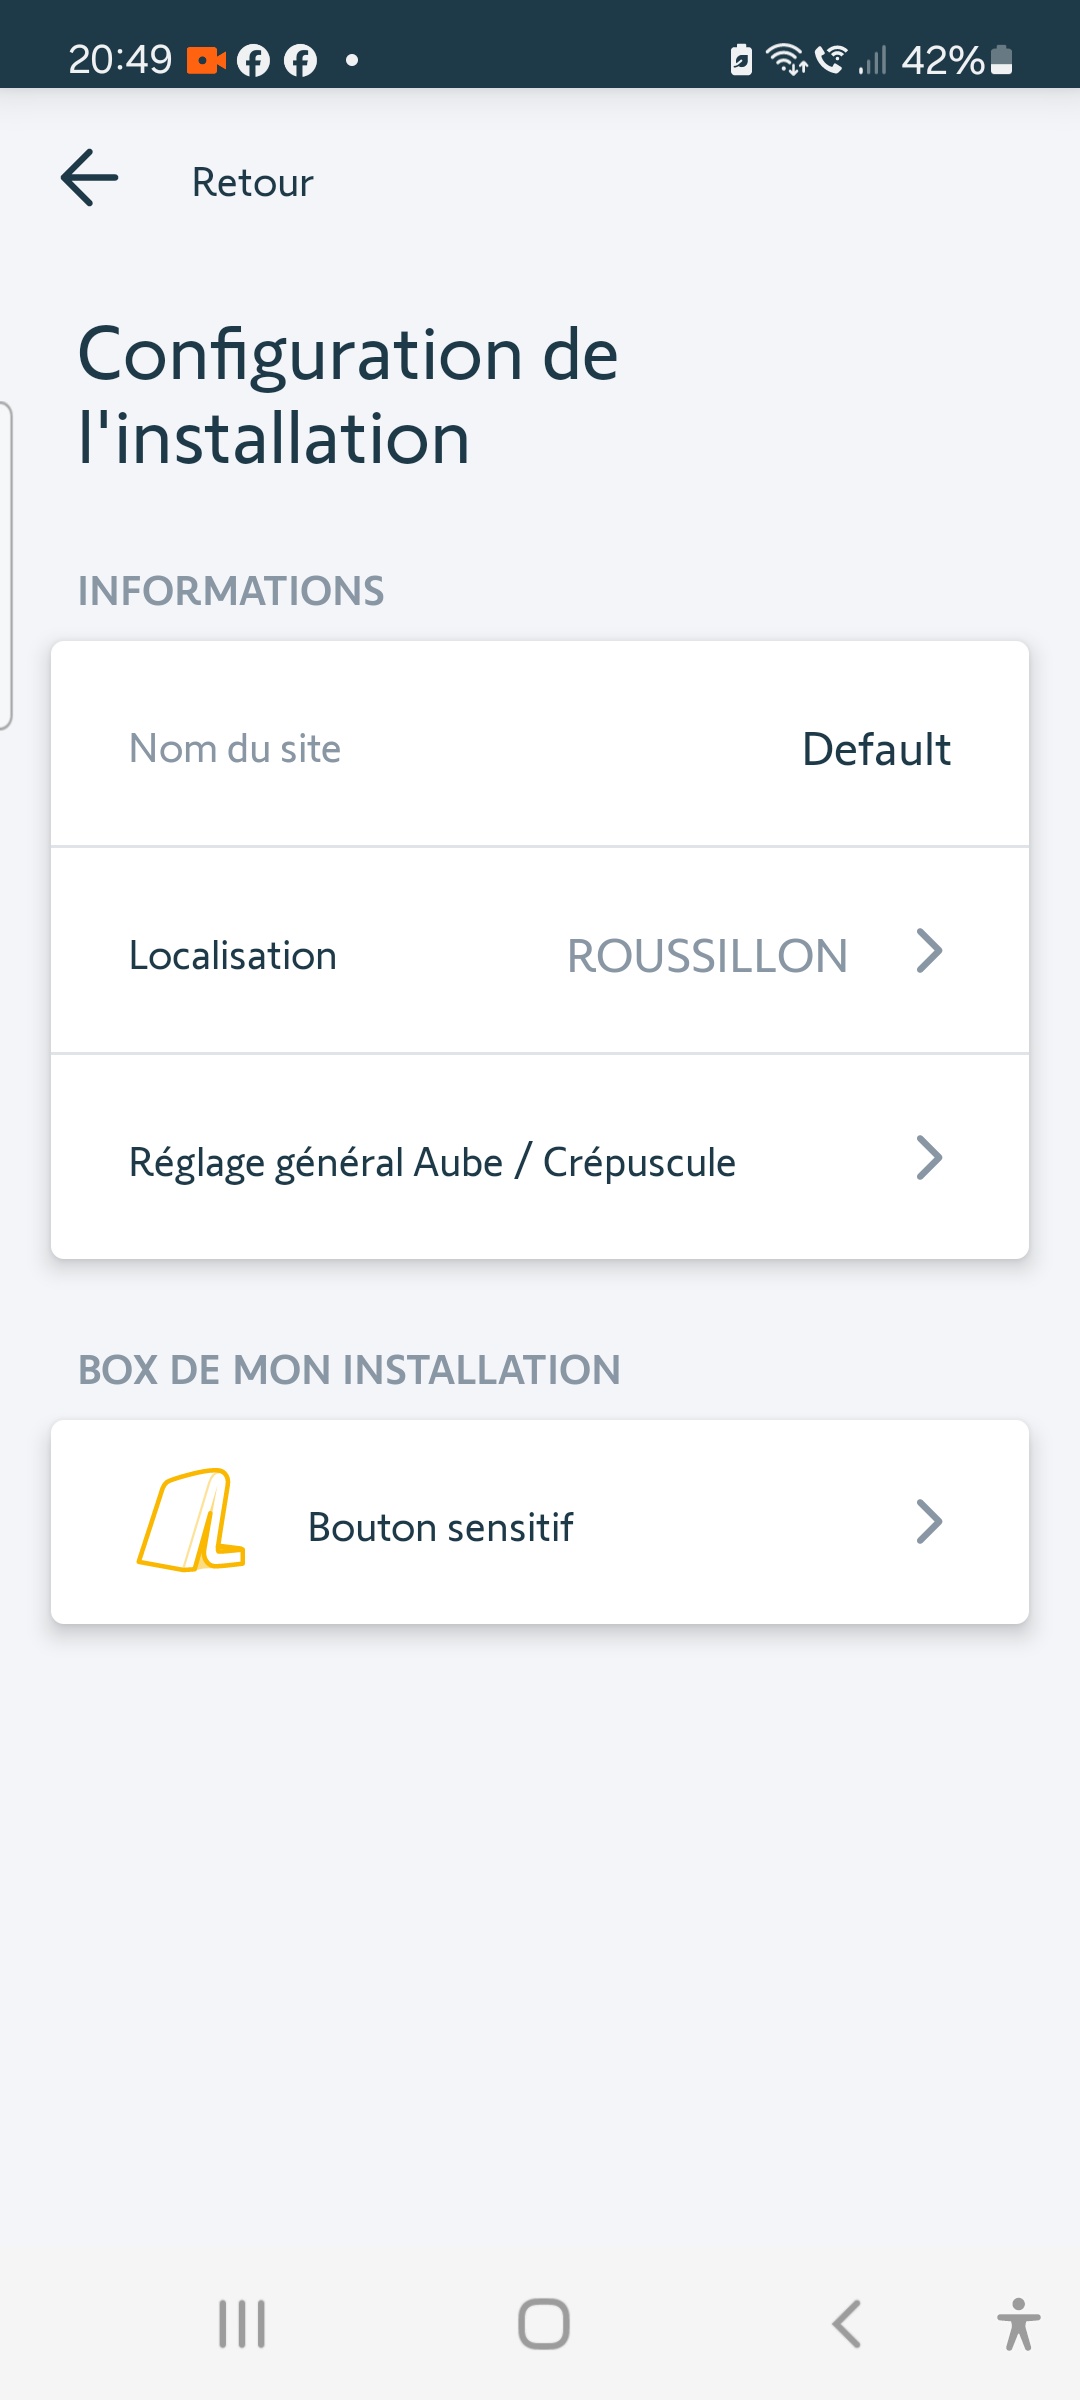Viewport: 1080px width, 2400px height.
Task: Open Réglage général Aube / Crépuscule
Action: coord(432,1162)
